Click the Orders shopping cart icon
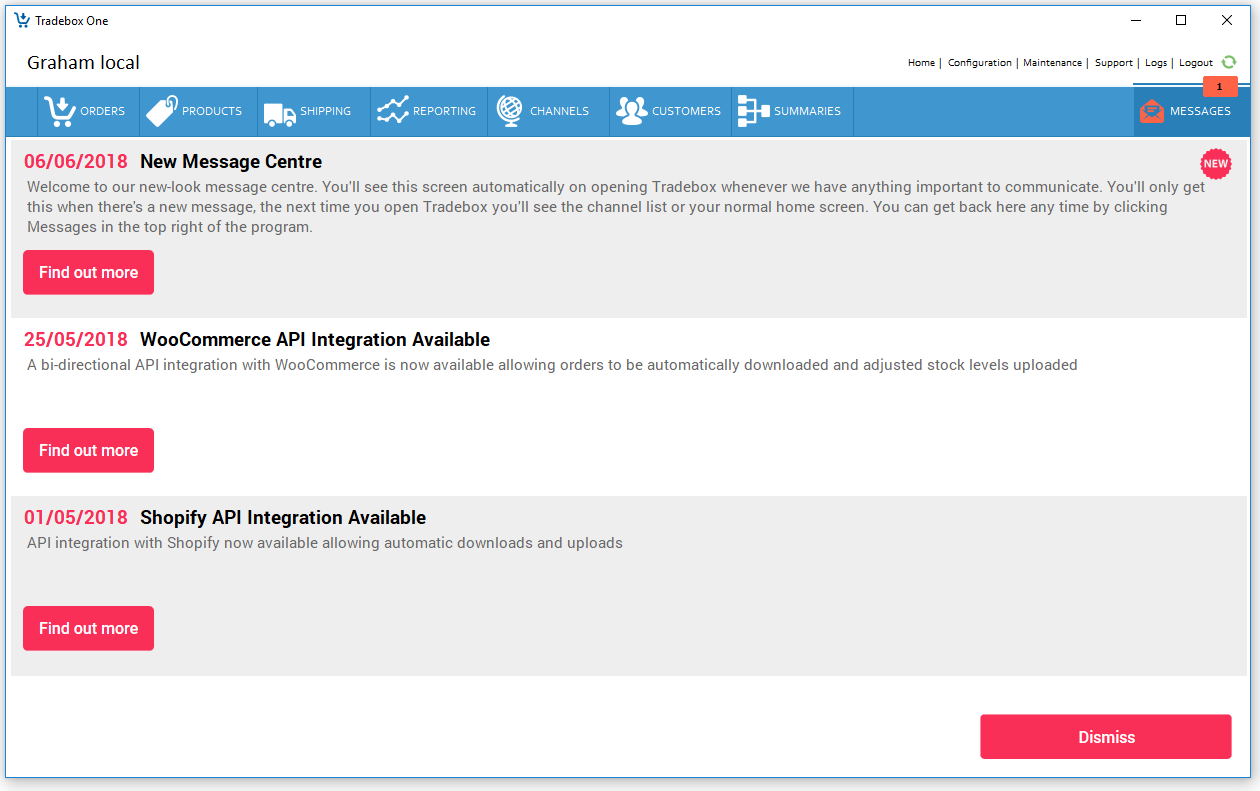Viewport: 1260px width, 791px height. pos(60,111)
